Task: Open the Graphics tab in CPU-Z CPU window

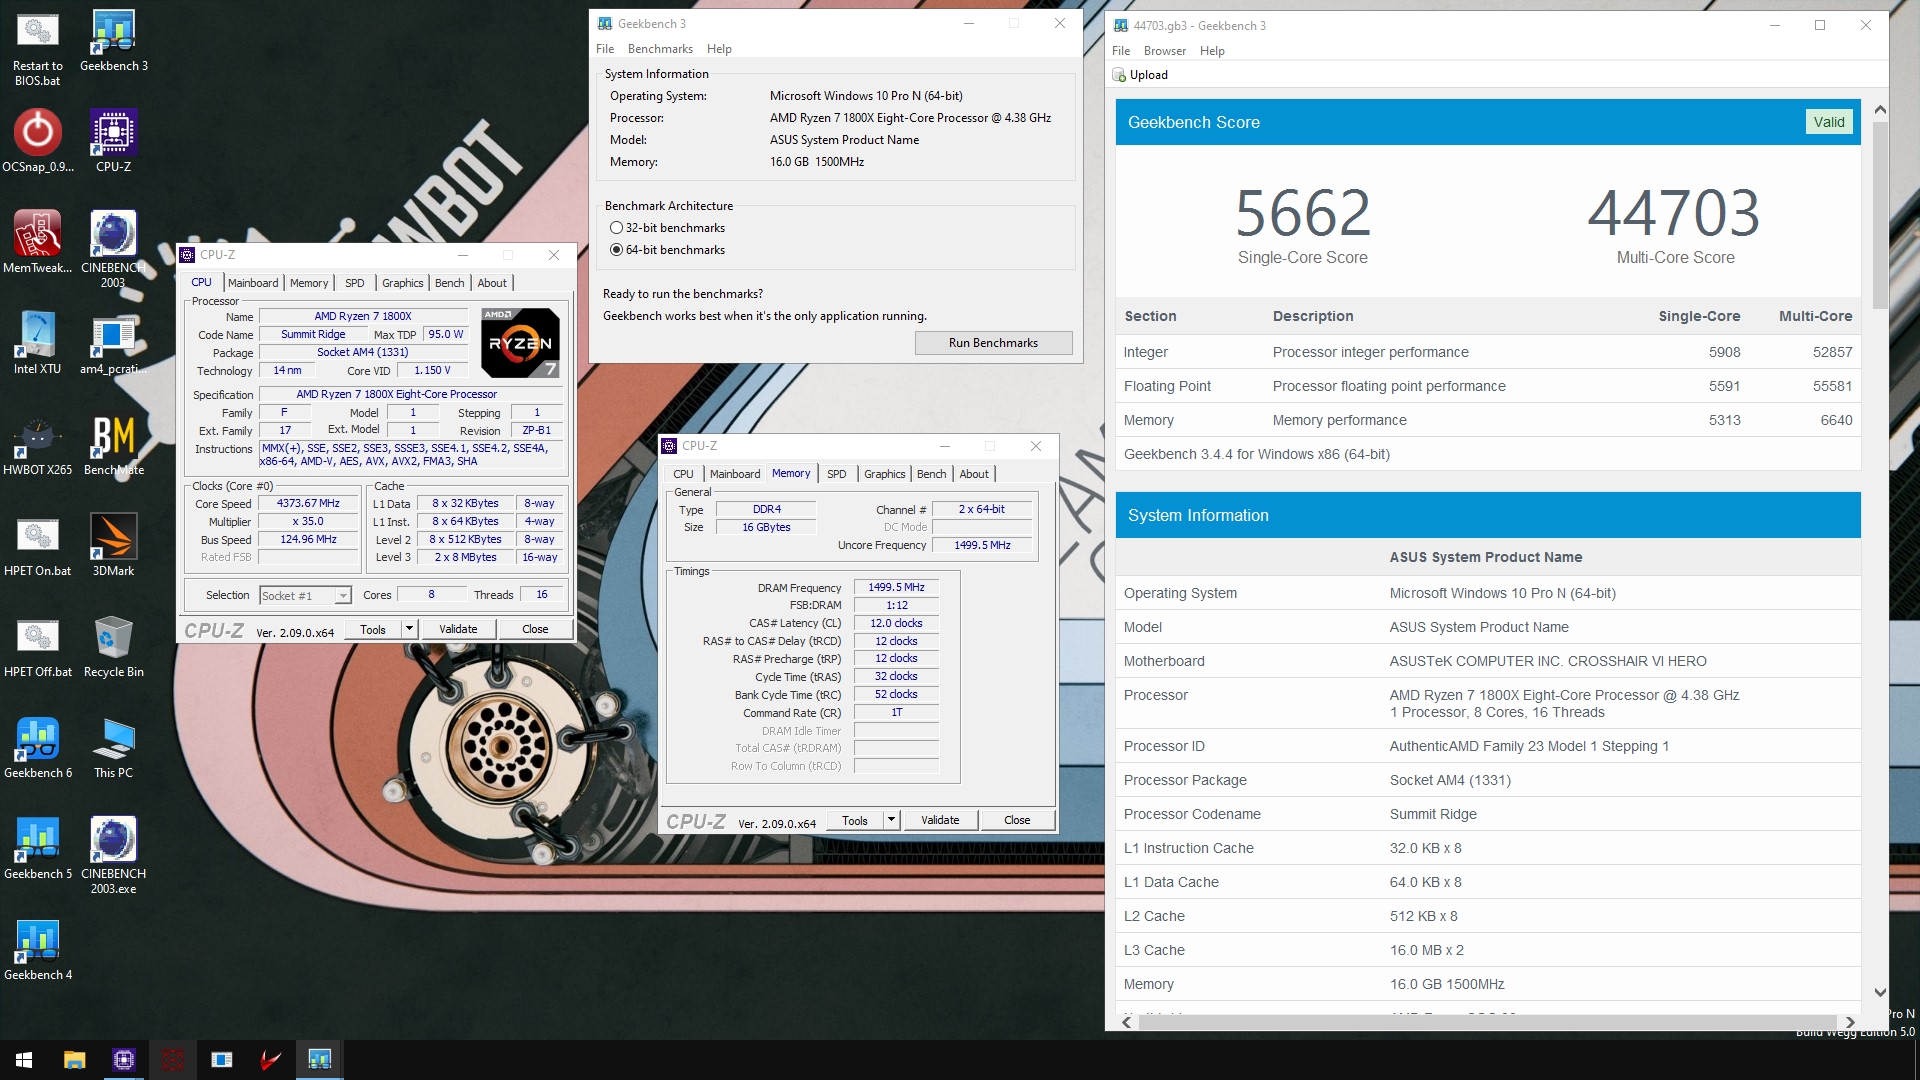Action: (x=403, y=283)
